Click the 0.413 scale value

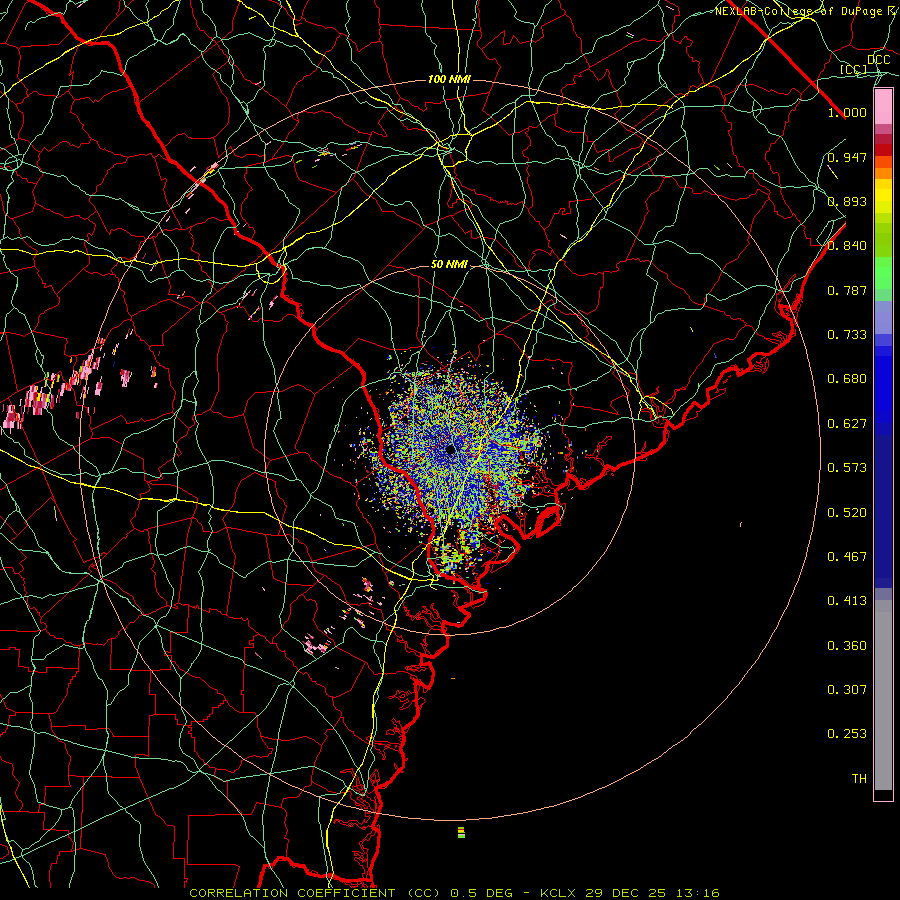(x=847, y=601)
